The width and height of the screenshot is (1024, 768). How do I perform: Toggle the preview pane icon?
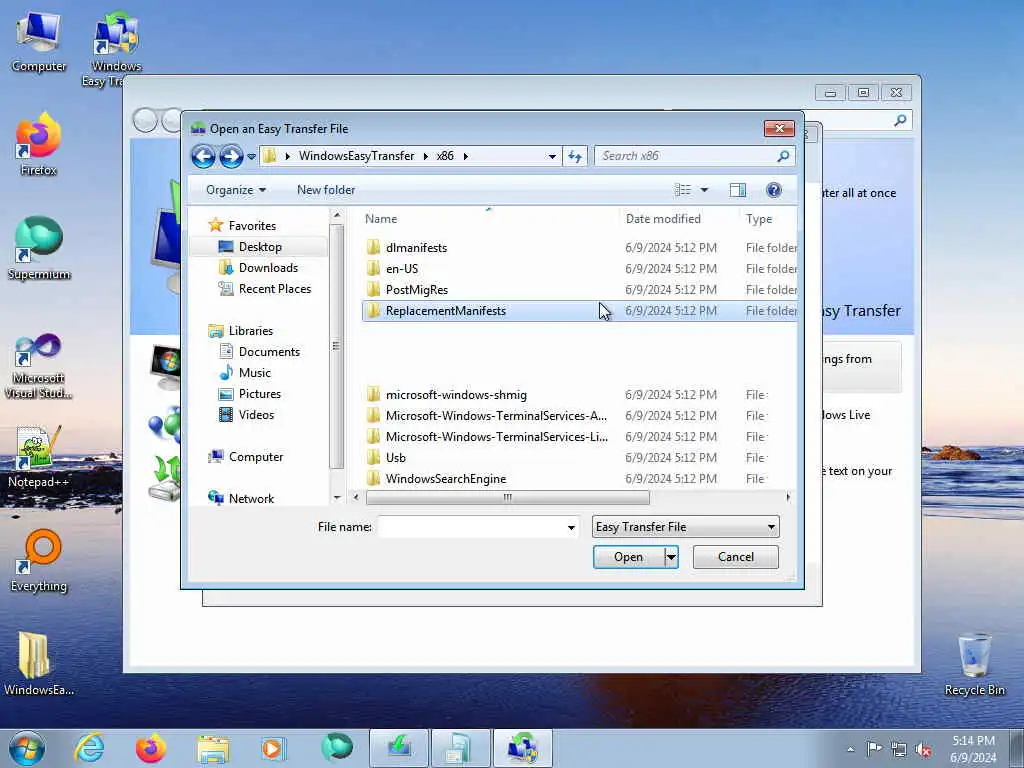738,190
